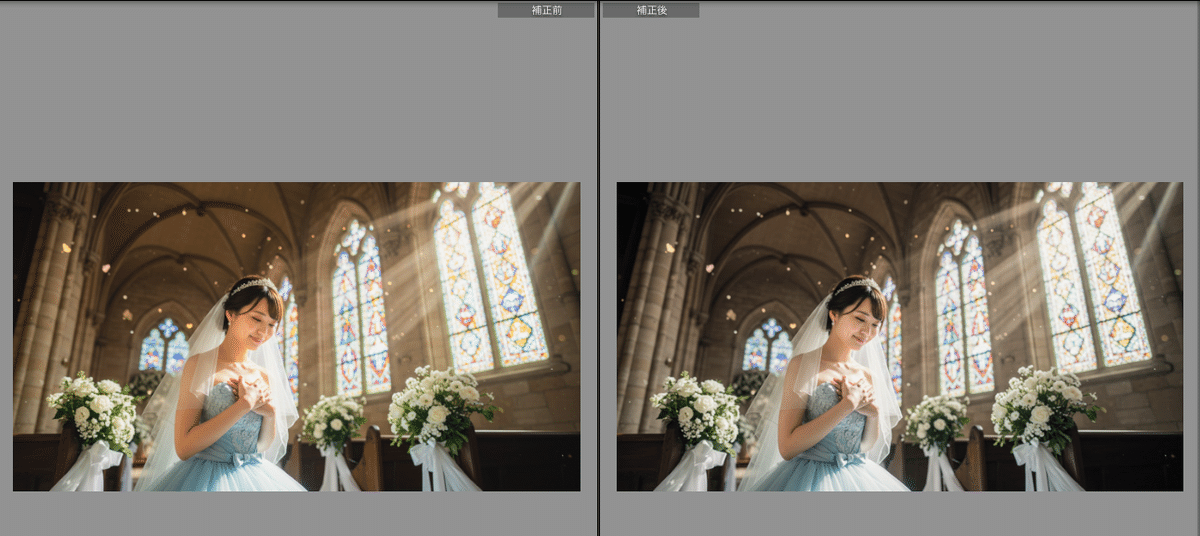This screenshot has width=1200, height=536.
Task: Click the bride's tiara in after image
Action: tap(856, 287)
